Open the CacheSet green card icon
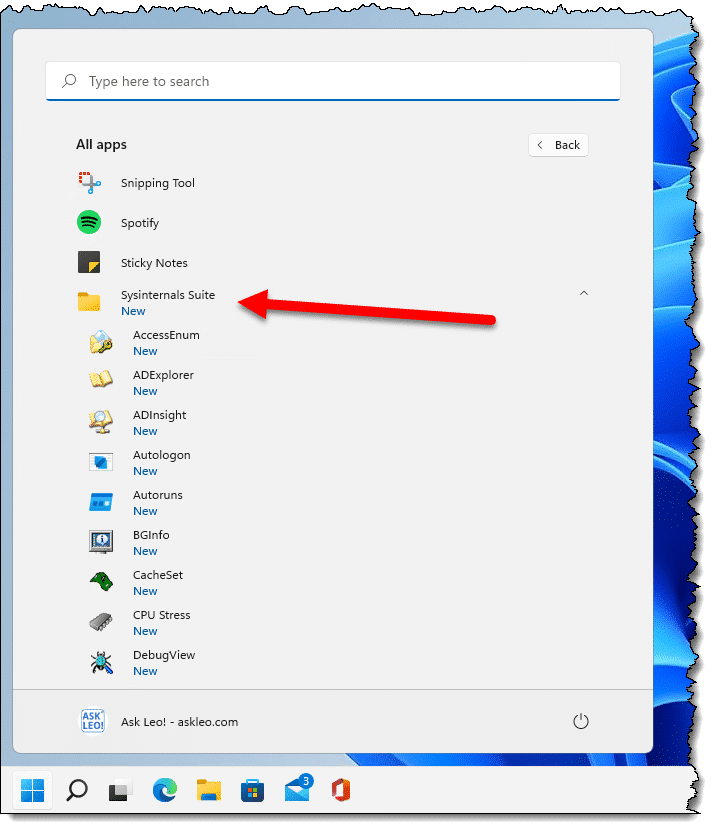The height and width of the screenshot is (829, 718). [101, 582]
